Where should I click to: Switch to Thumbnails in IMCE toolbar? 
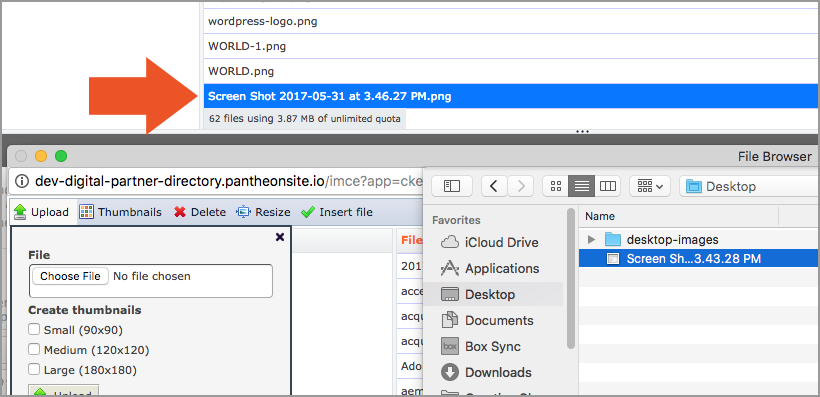click(121, 212)
